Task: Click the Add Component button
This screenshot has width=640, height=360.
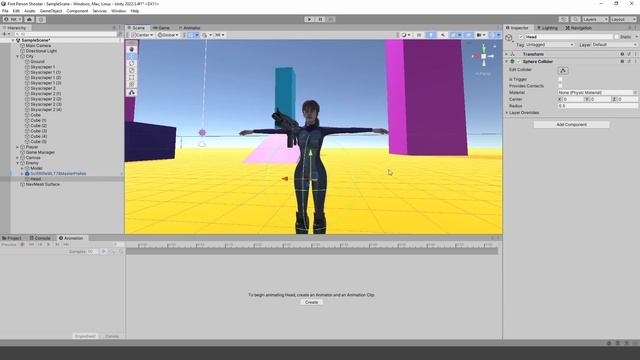Action: click(x=571, y=124)
